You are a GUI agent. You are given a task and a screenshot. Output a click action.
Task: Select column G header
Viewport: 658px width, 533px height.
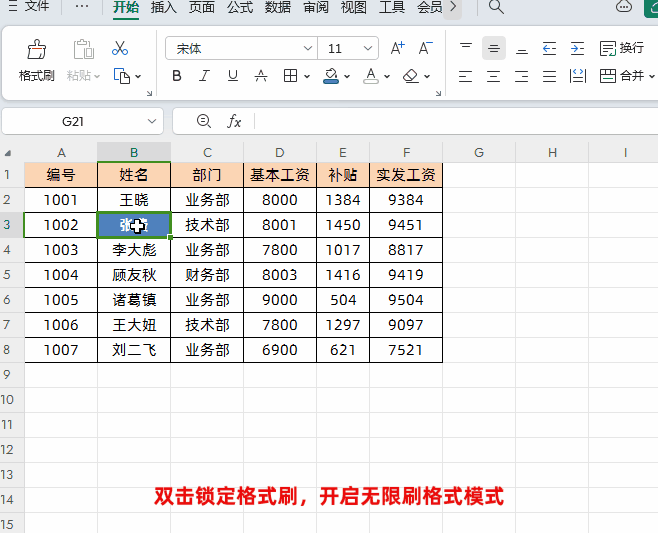[x=479, y=152]
